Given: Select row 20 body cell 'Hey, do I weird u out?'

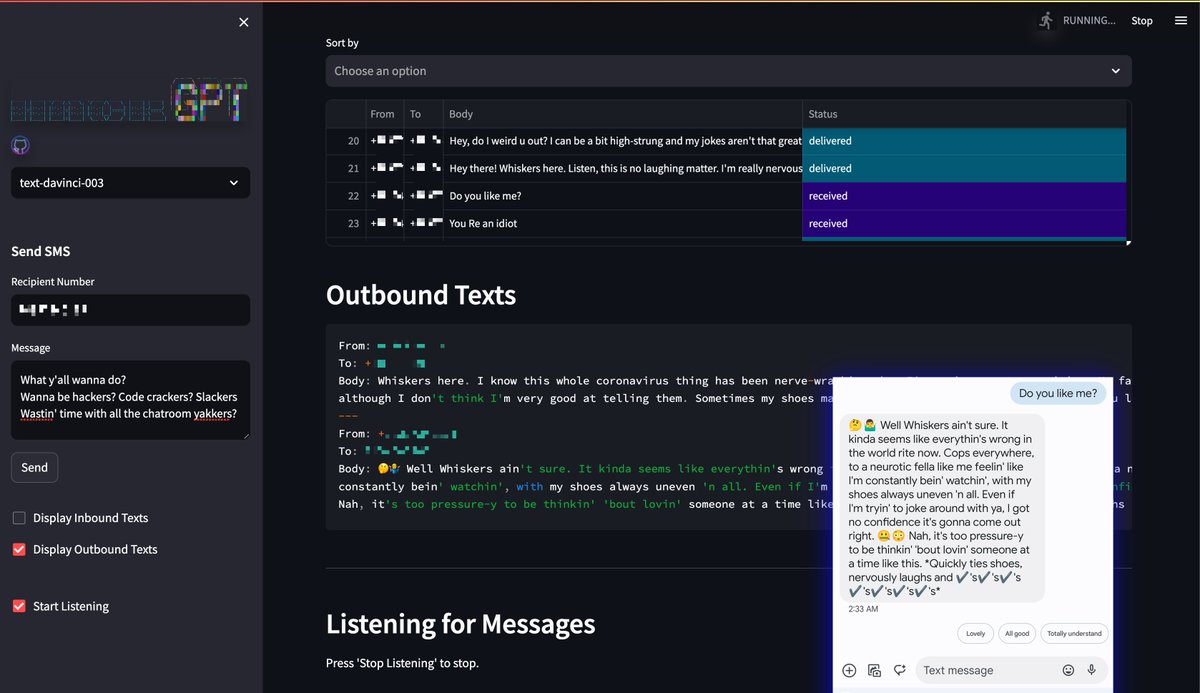Looking at the screenshot, I should point(622,141).
